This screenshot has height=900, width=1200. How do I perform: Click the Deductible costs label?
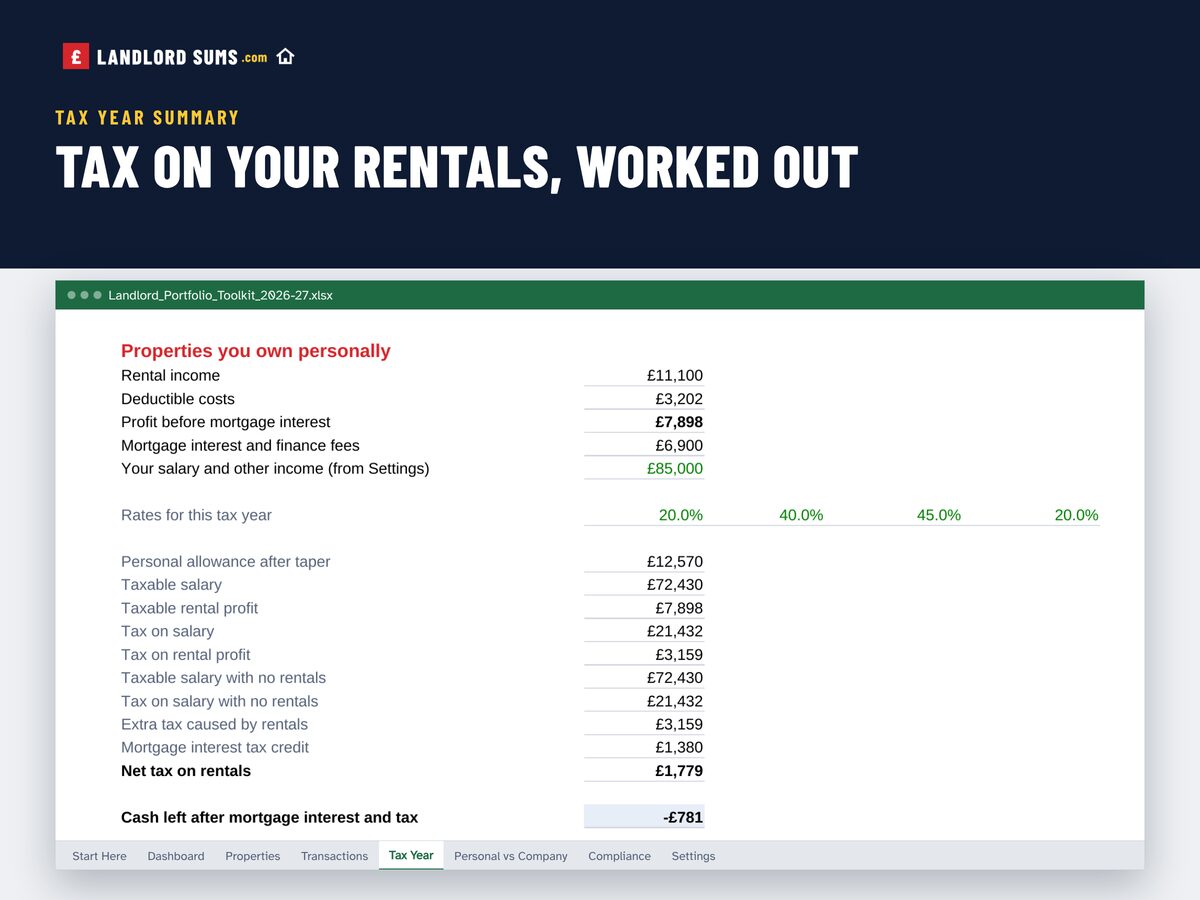point(178,399)
